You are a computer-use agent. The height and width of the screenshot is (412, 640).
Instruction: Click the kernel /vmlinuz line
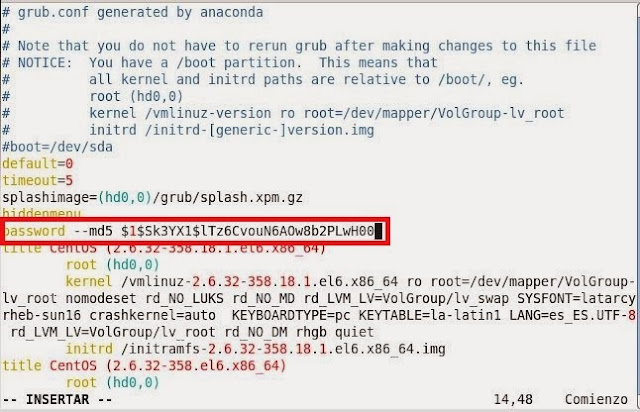pyautogui.click(x=350, y=281)
